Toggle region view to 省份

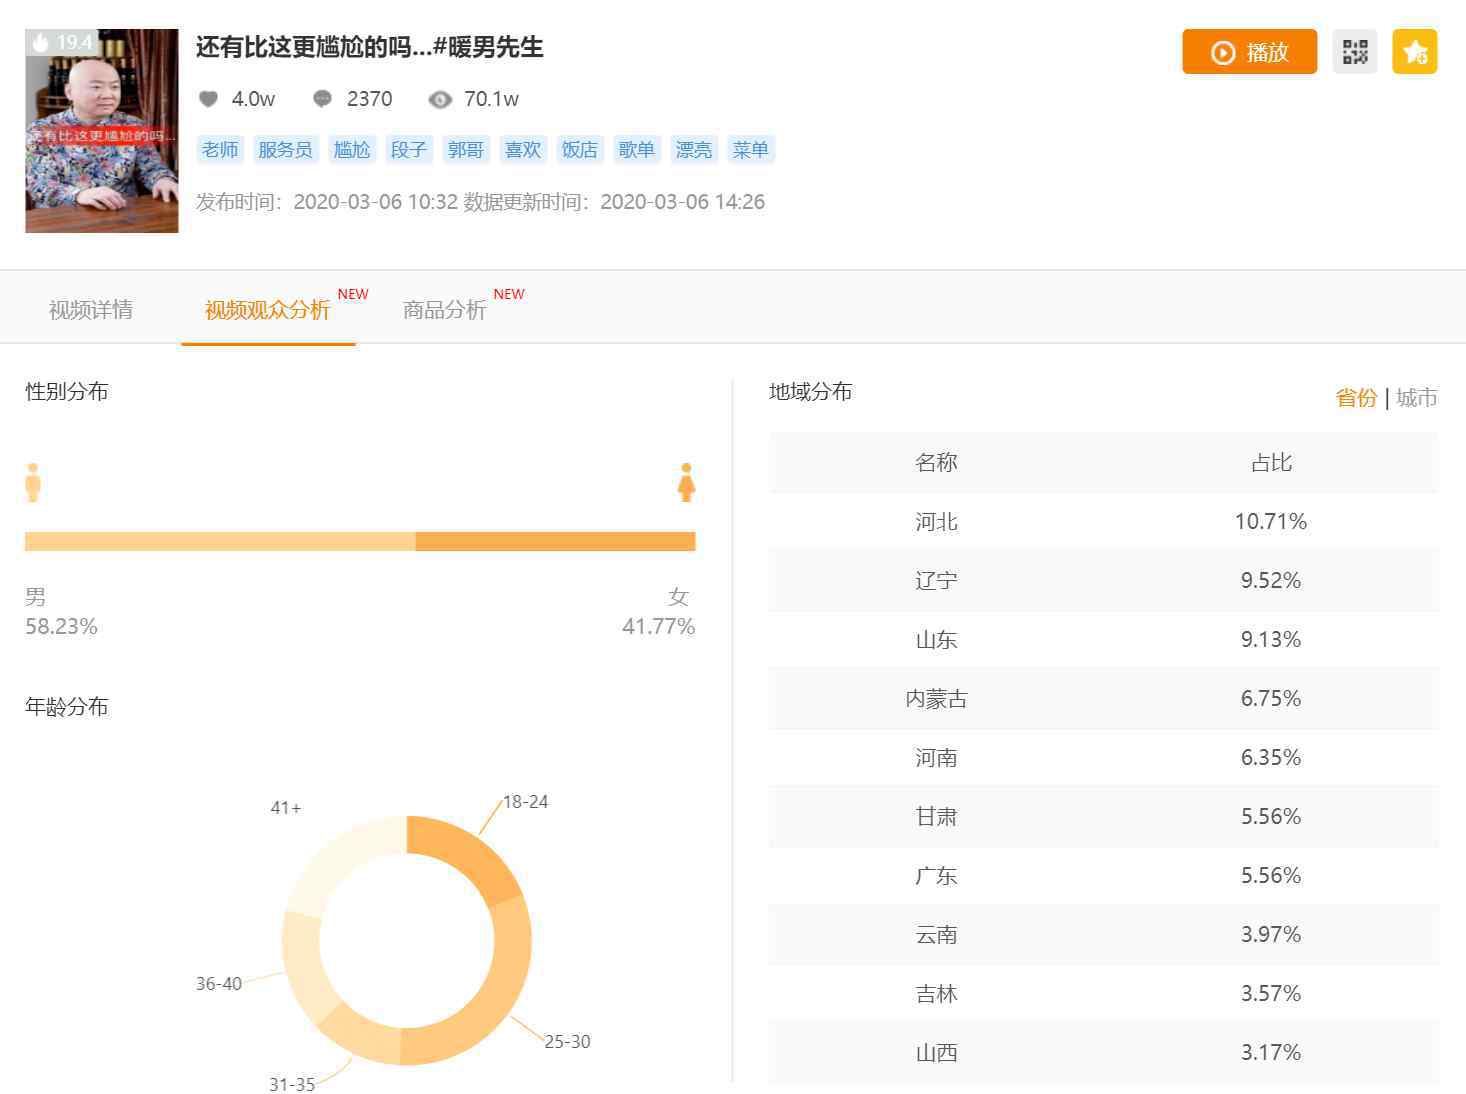1356,398
